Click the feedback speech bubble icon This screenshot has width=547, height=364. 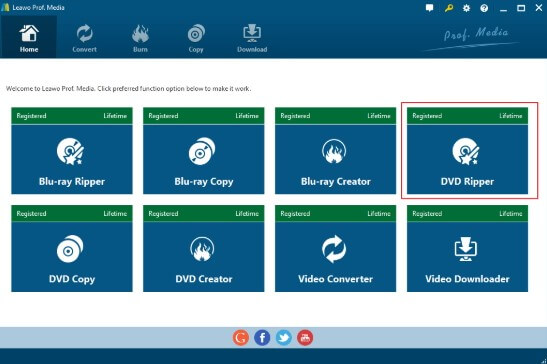(x=429, y=8)
